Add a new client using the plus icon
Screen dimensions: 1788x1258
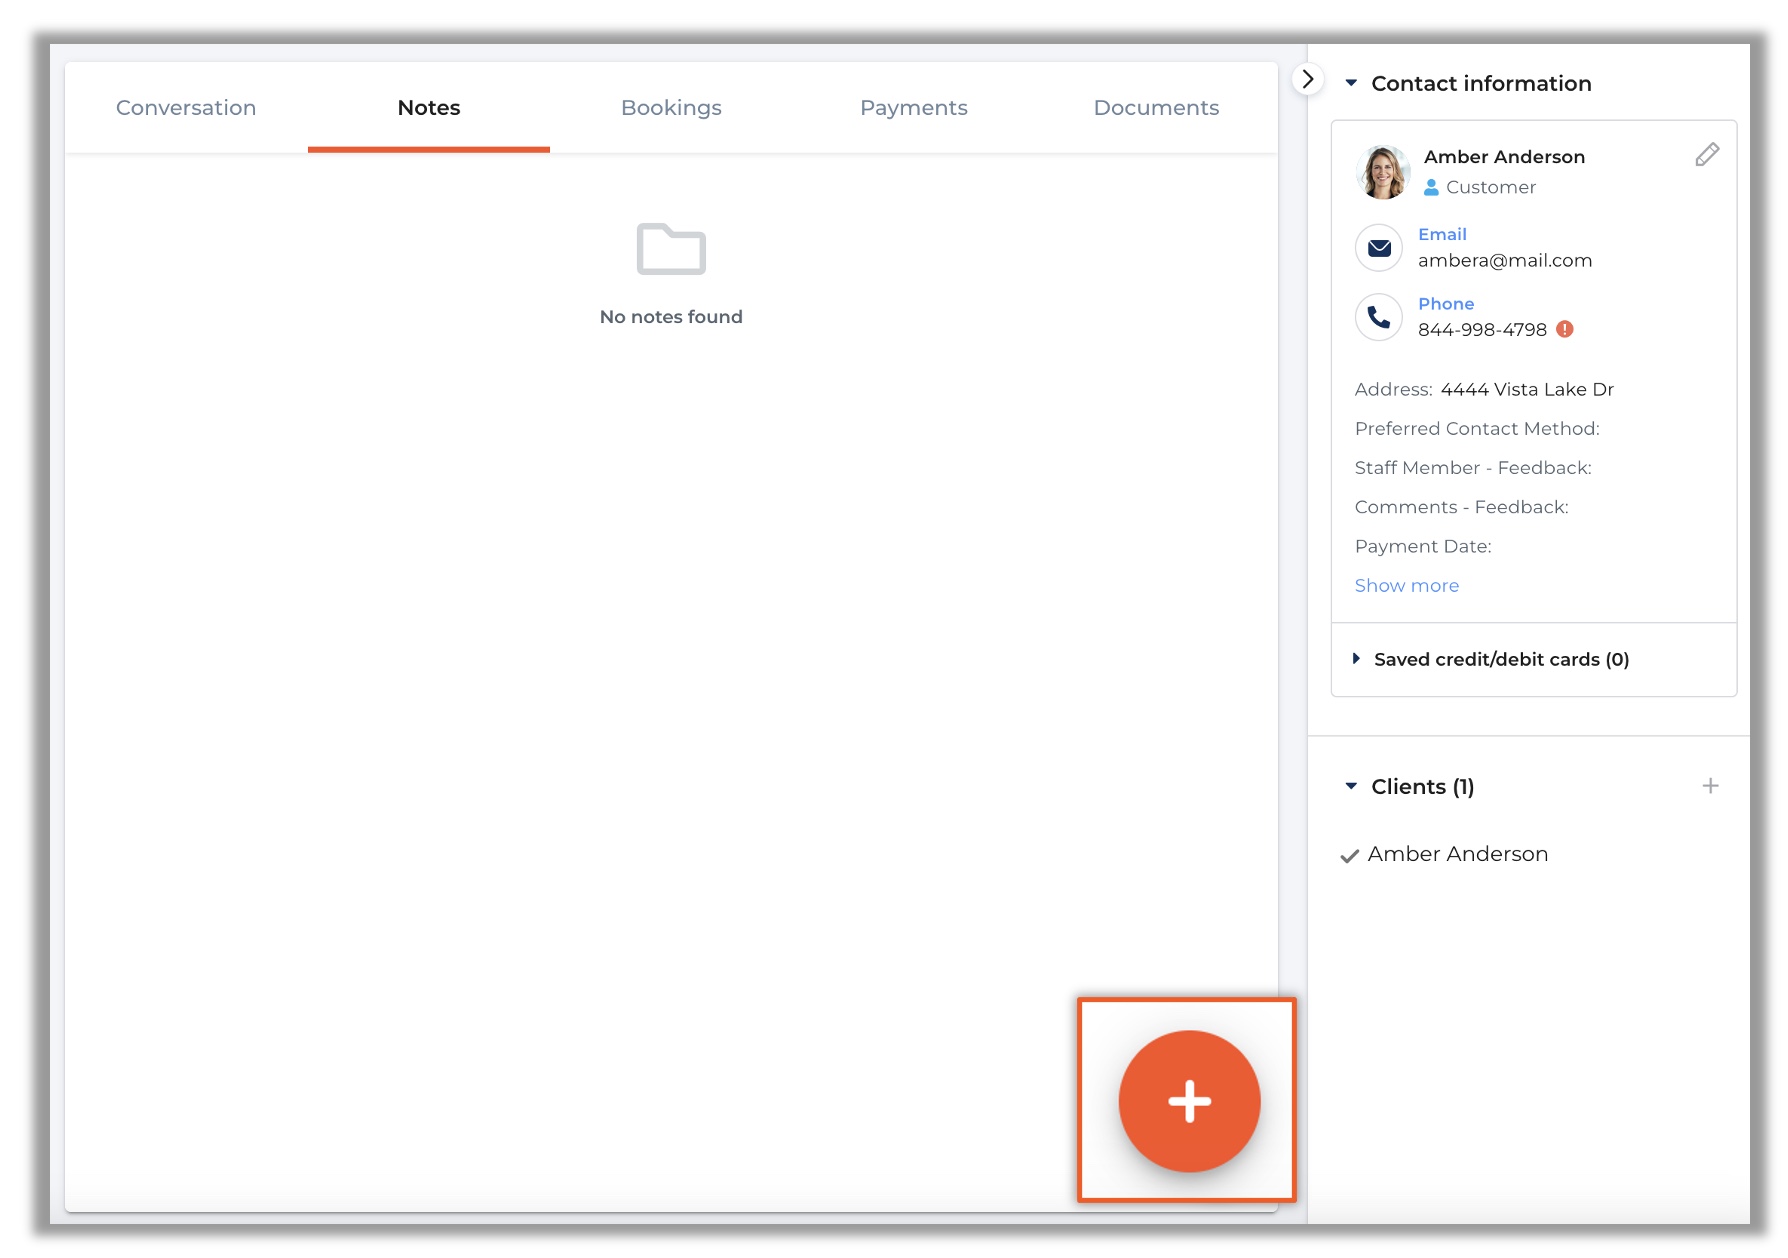pos(1711,786)
